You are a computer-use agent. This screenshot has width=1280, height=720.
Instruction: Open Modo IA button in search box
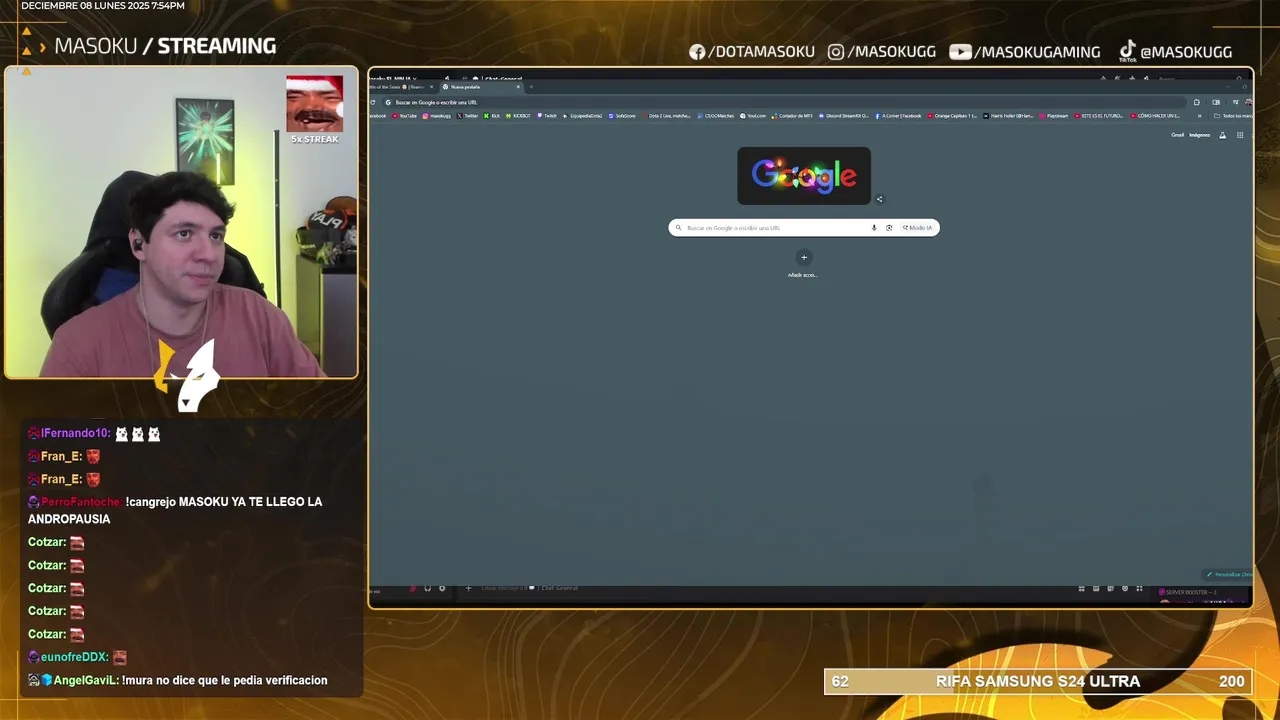coord(917,228)
